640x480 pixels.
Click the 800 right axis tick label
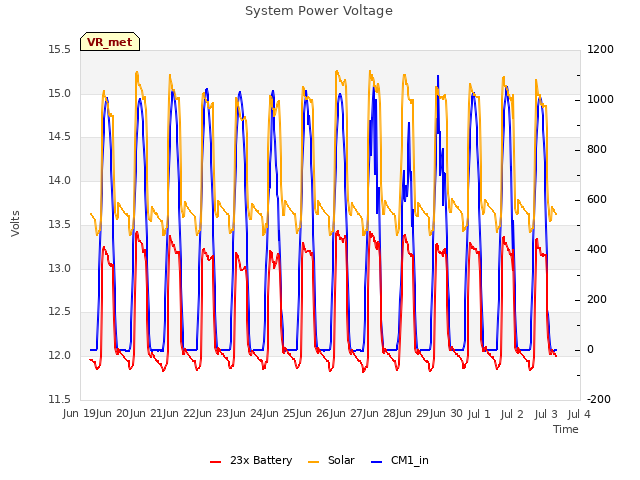point(597,149)
